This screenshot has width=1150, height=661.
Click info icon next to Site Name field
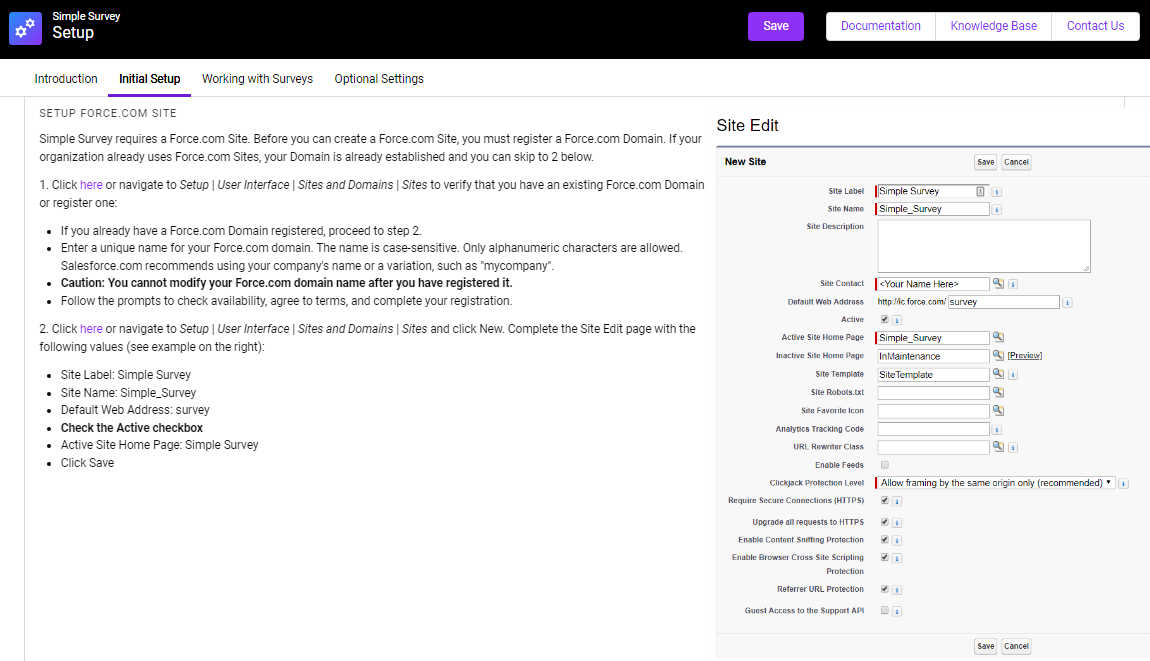(x=997, y=210)
